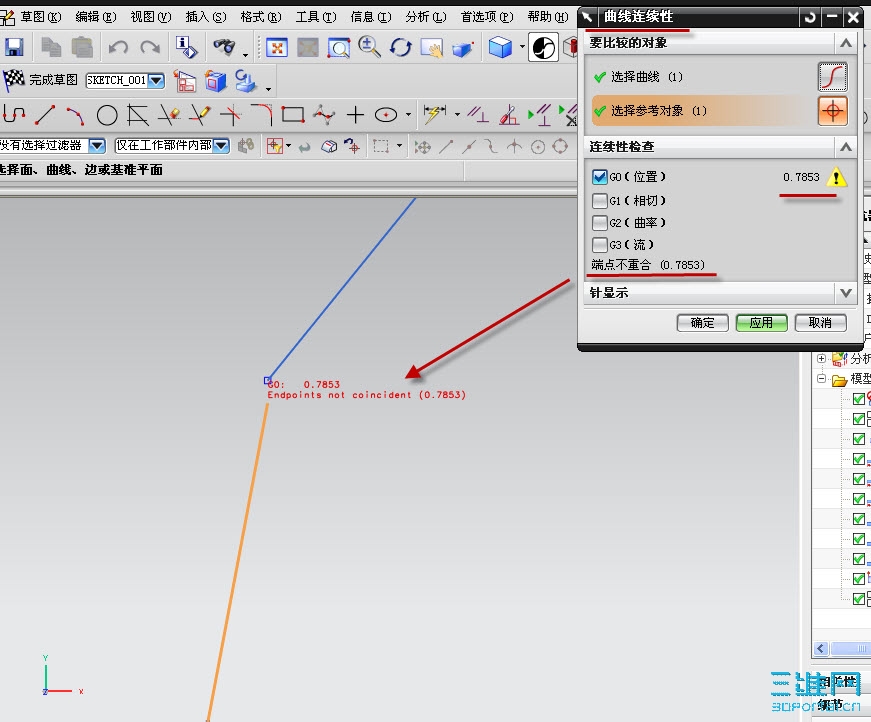Open the SKETCH_001 name dropdown
The width and height of the screenshot is (871, 722).
click(x=156, y=81)
